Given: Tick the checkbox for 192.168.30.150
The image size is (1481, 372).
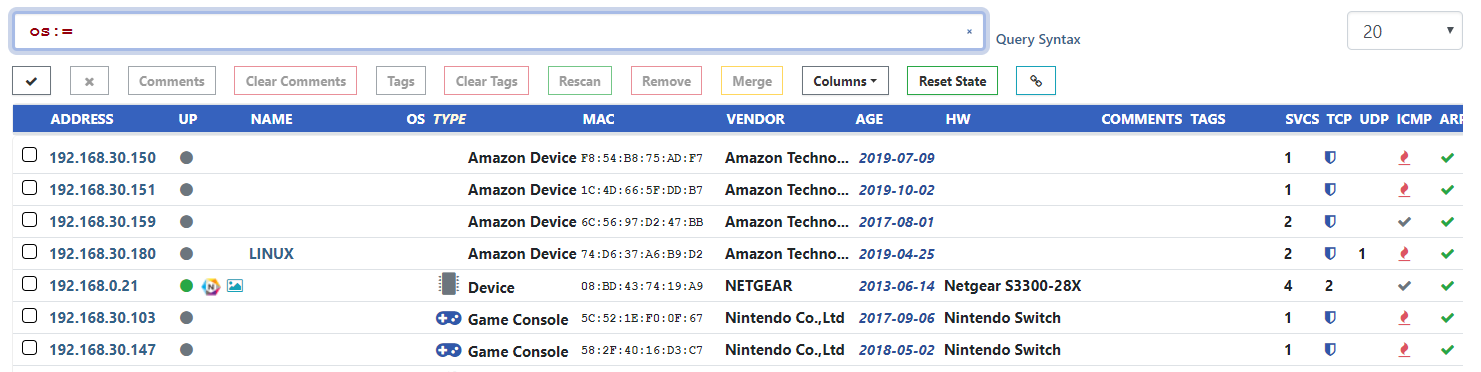Looking at the screenshot, I should (x=30, y=156).
